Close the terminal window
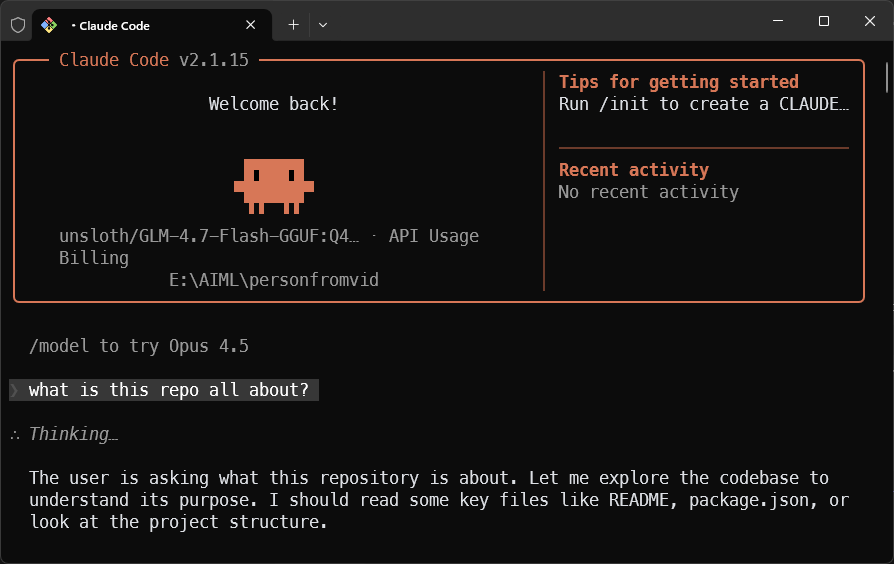 coord(869,21)
